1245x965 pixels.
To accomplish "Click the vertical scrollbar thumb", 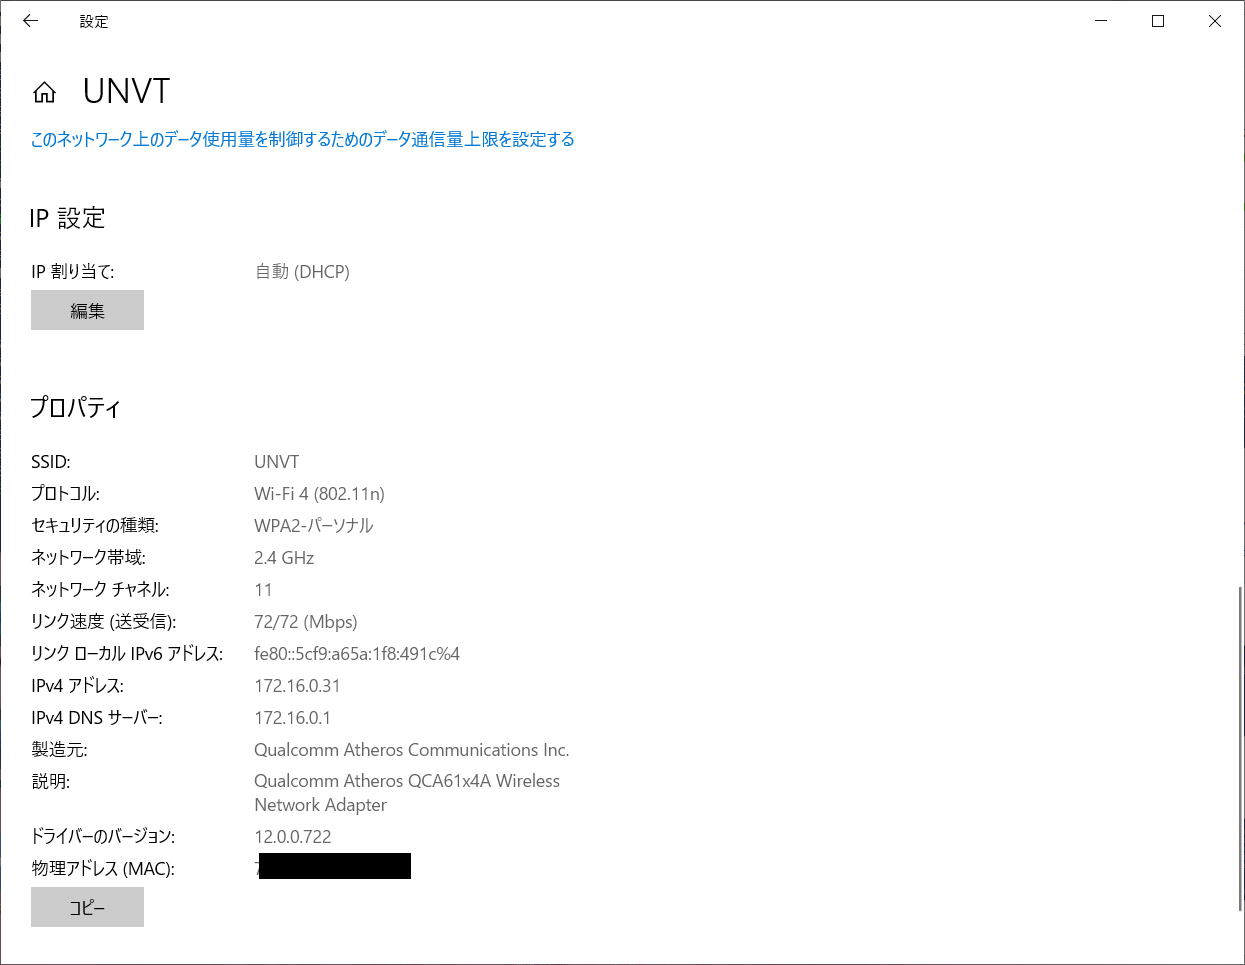I will coord(1240,750).
